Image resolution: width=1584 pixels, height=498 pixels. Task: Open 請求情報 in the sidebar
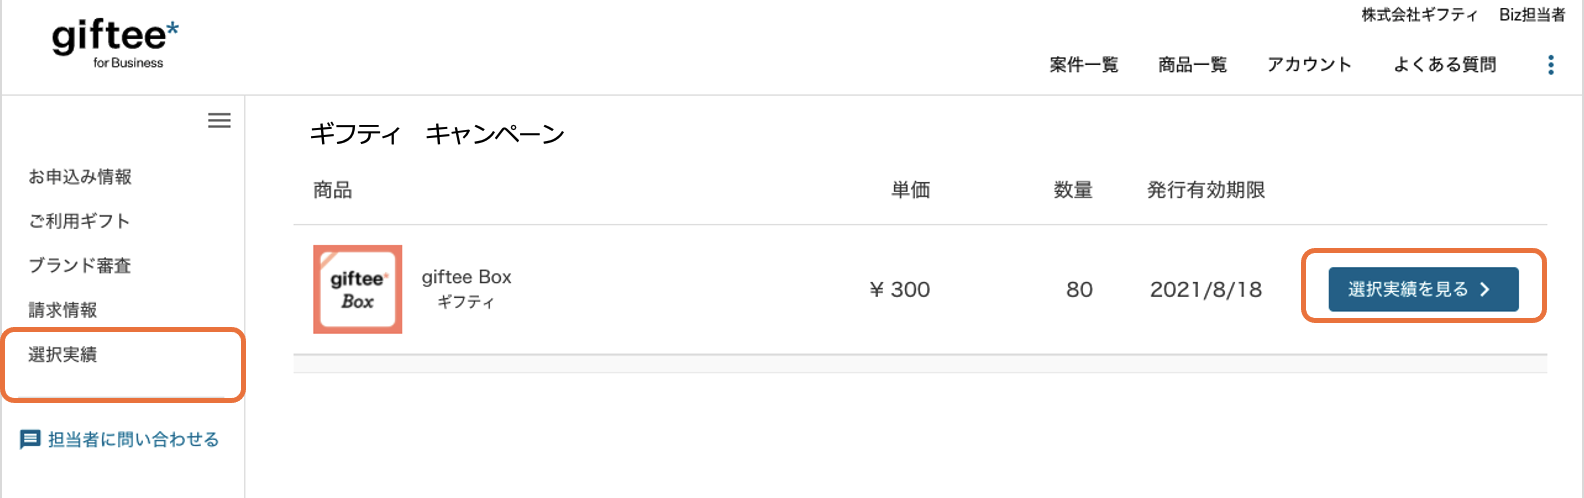(63, 310)
